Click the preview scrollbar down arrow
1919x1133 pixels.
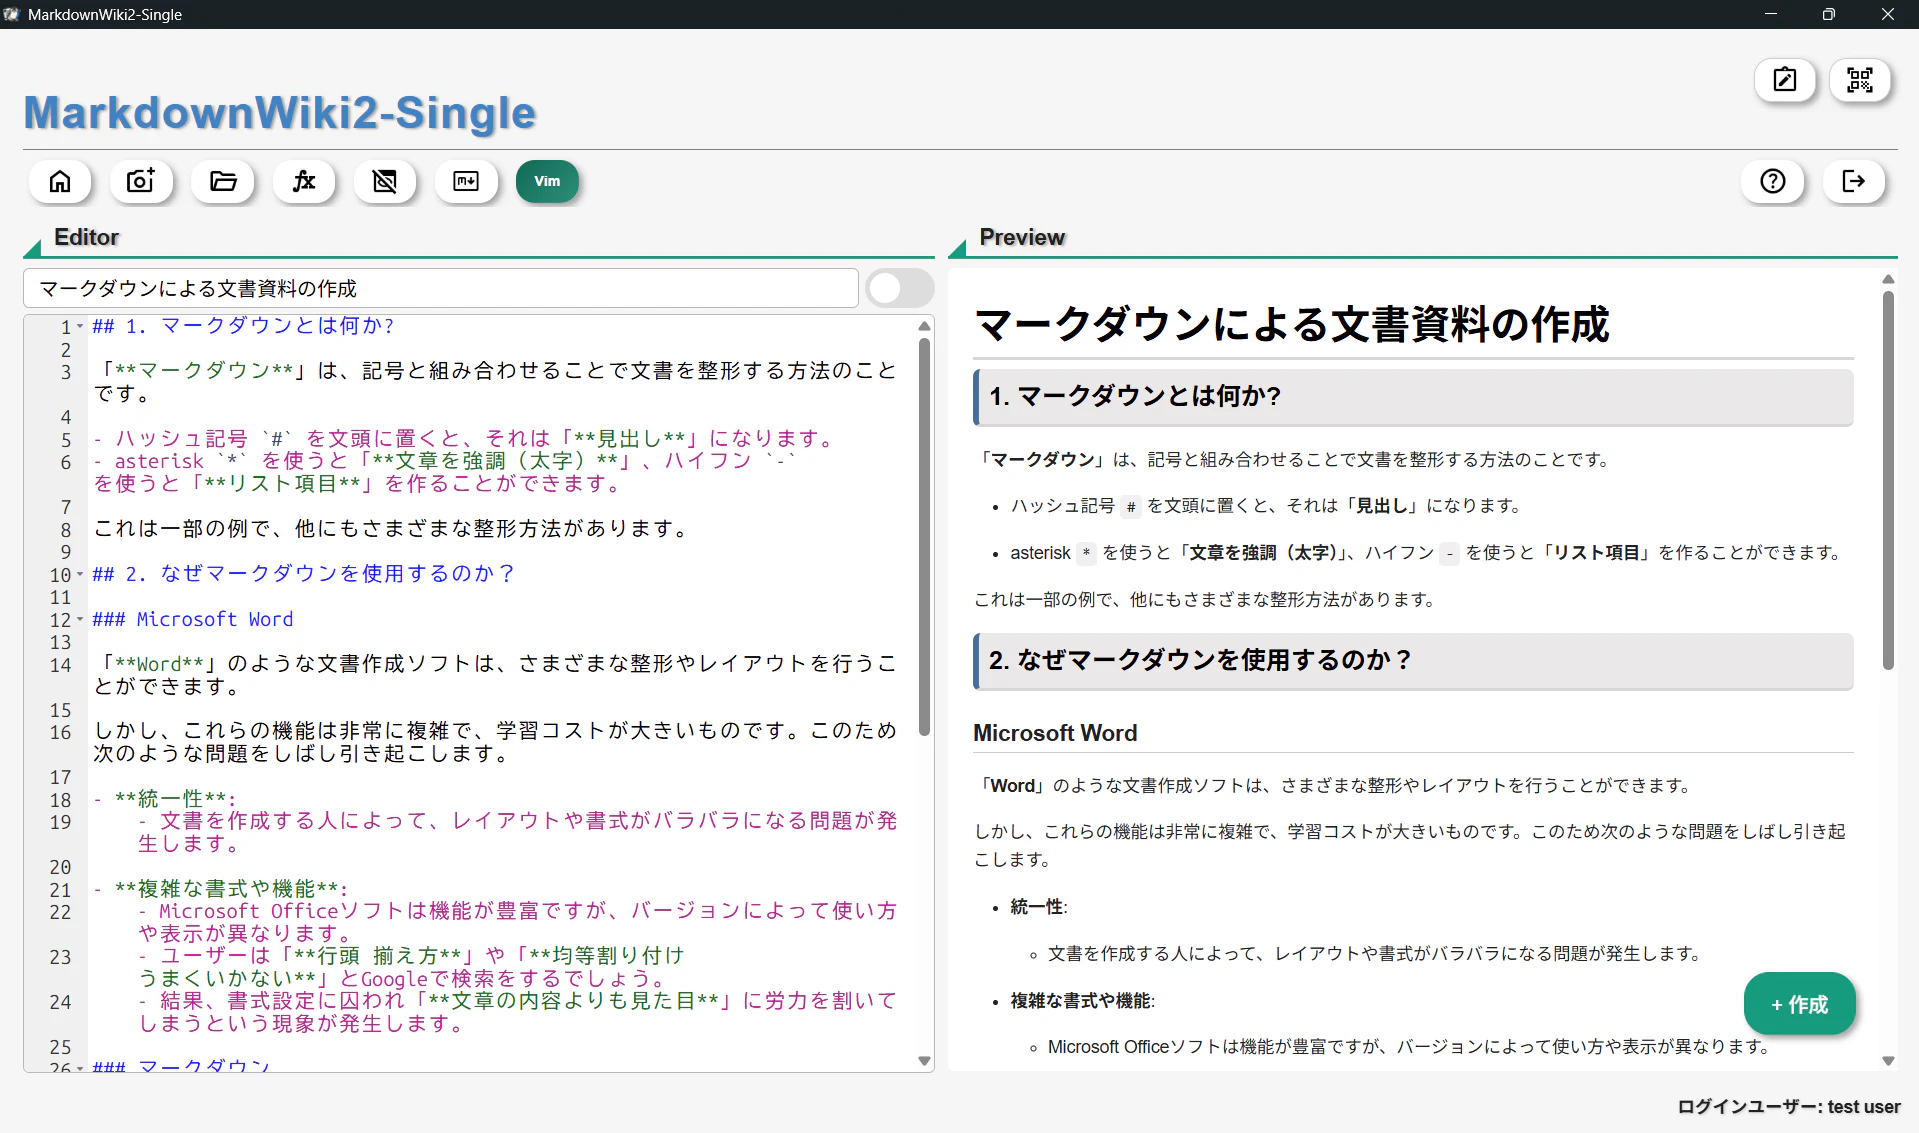(x=1888, y=1061)
